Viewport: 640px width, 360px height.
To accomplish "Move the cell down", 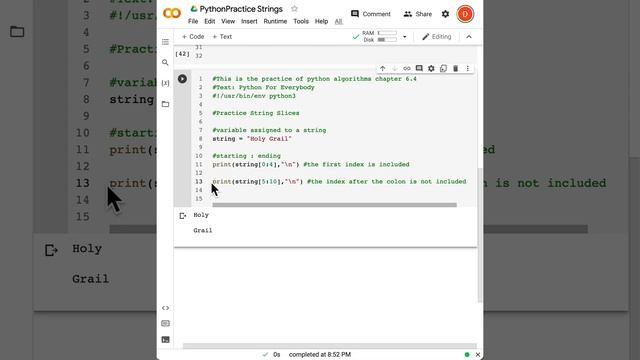I will (395, 69).
